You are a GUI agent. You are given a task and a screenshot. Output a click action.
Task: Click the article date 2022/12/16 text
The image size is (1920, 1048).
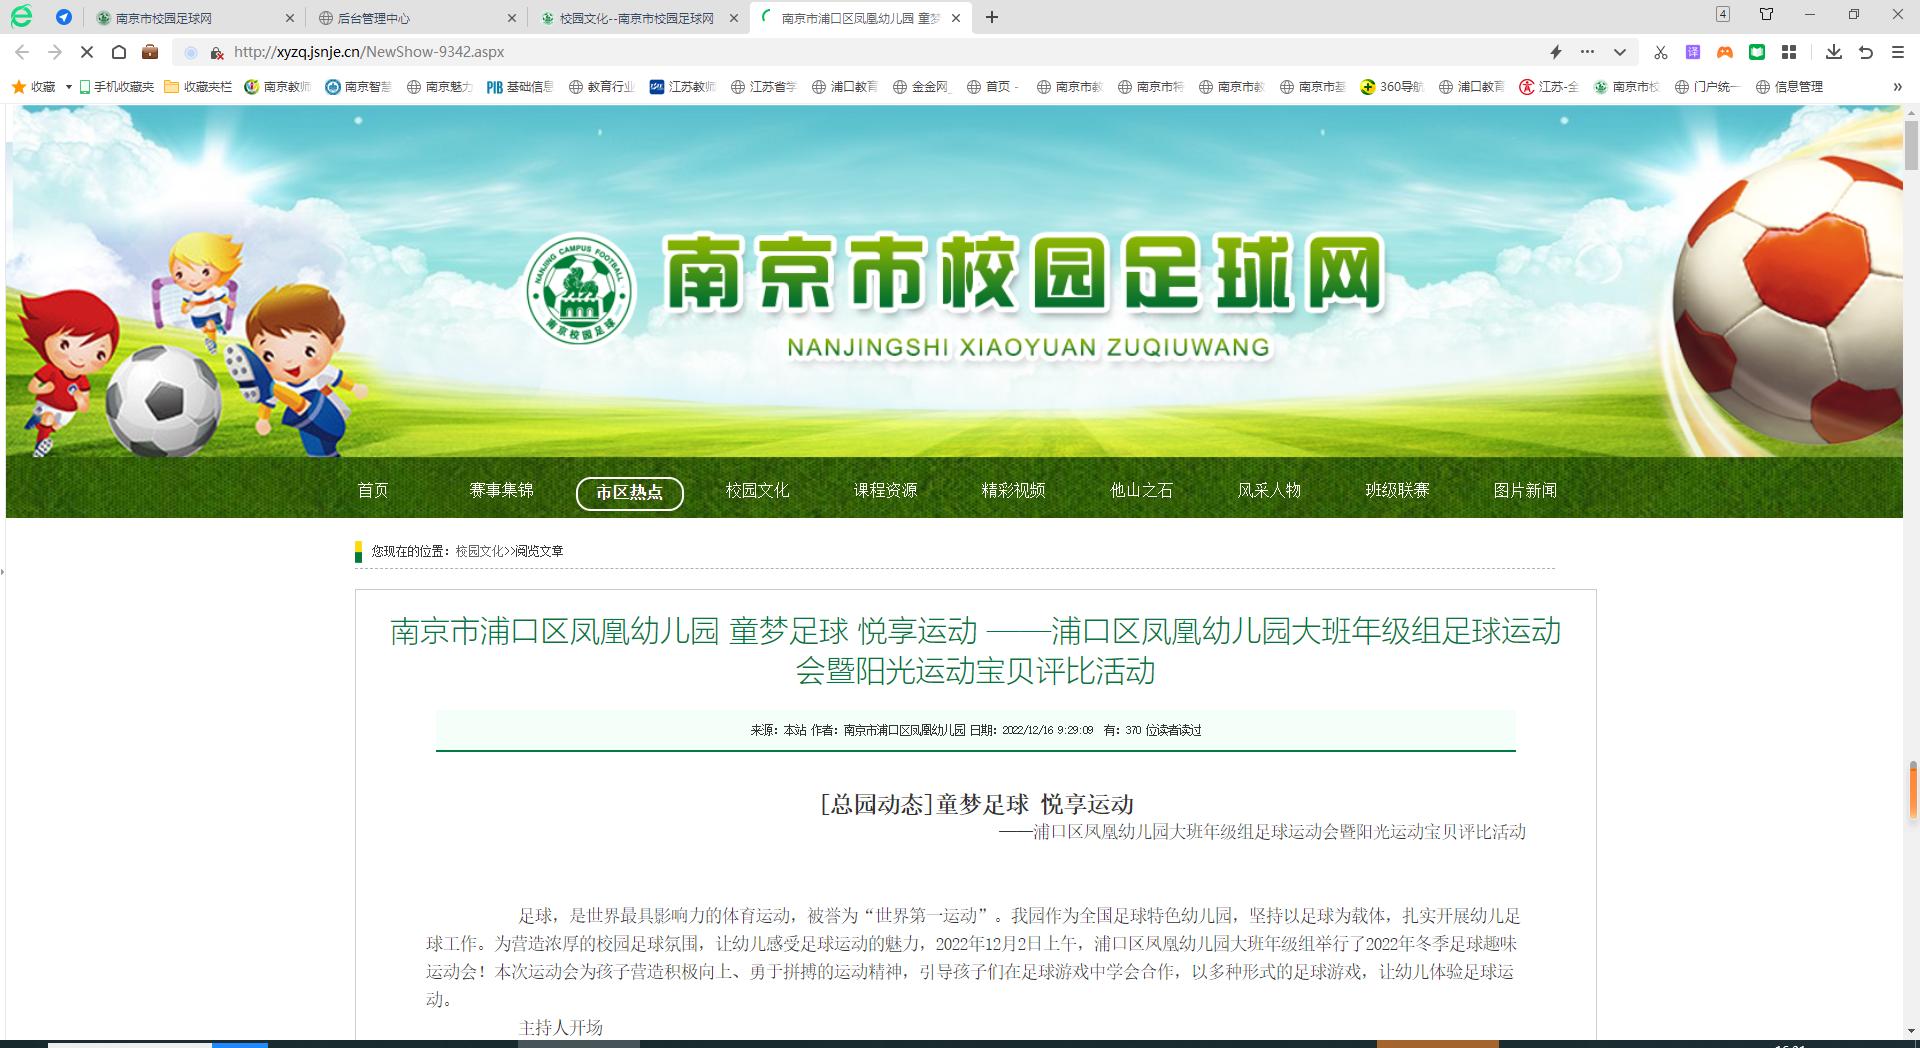[1047, 731]
